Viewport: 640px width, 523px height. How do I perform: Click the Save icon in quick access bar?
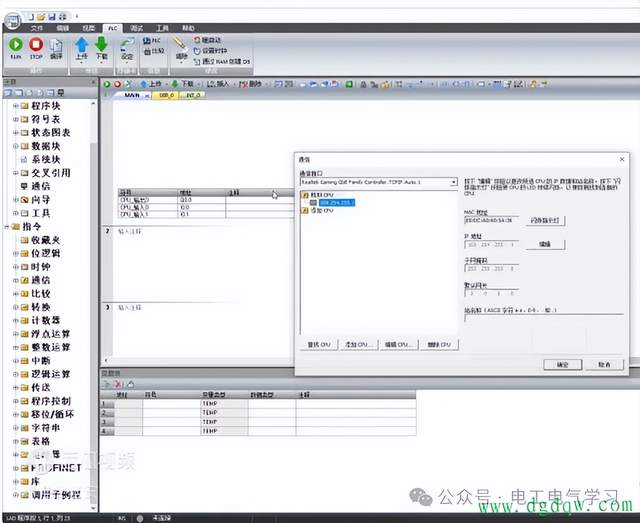tap(50, 16)
